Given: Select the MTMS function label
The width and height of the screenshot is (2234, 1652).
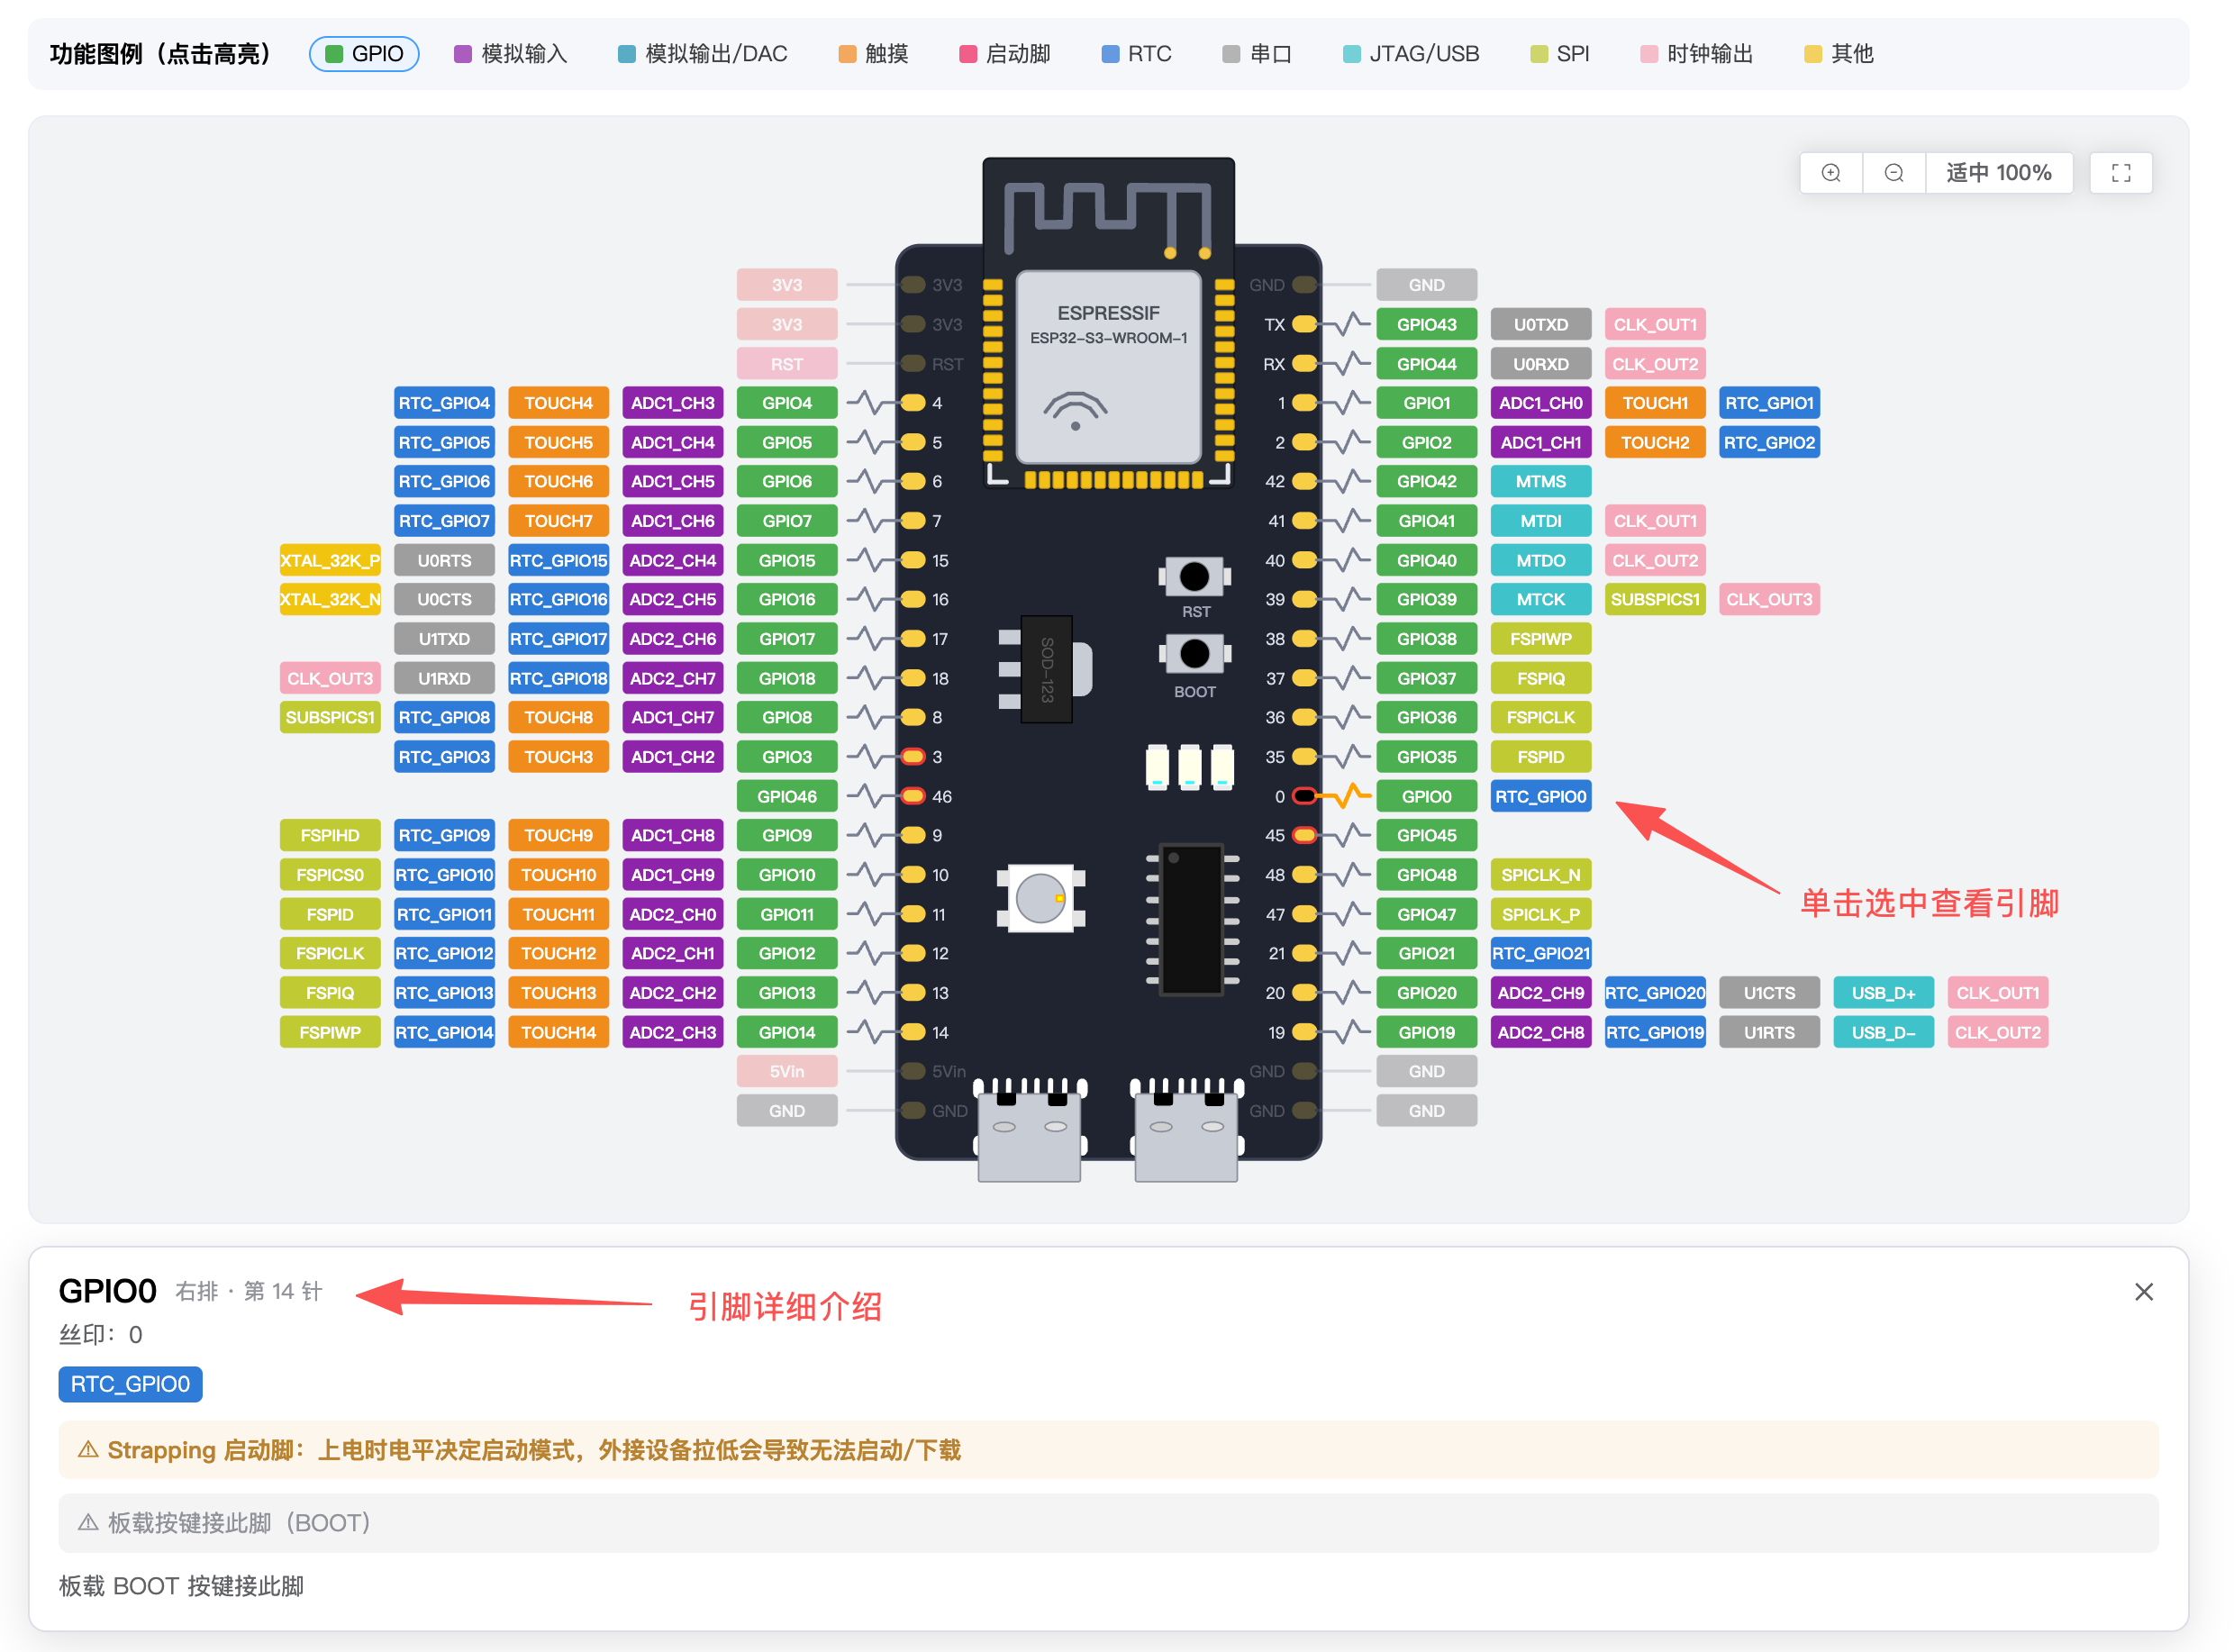Looking at the screenshot, I should [x=1540, y=481].
